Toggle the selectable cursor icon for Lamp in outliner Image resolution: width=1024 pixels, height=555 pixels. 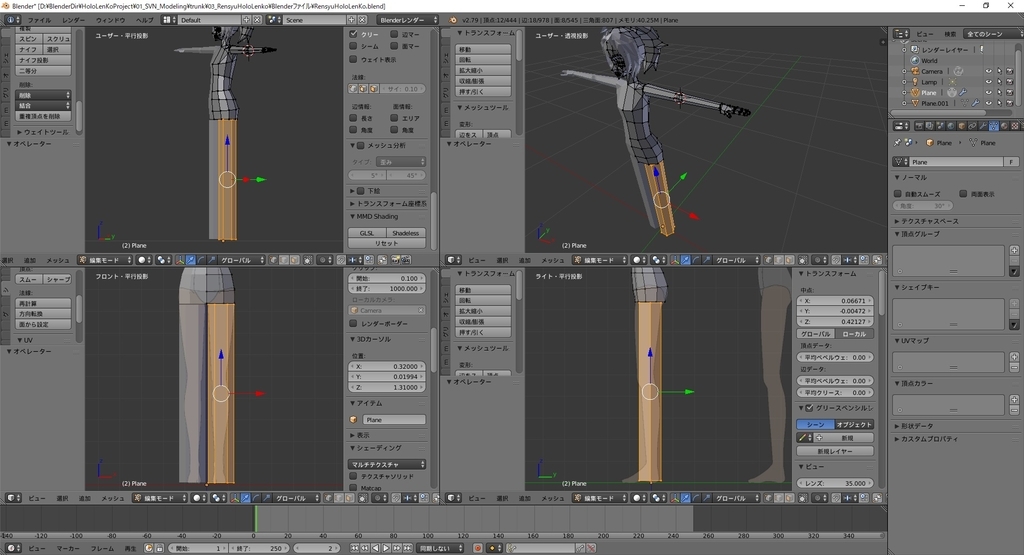[x=999, y=82]
